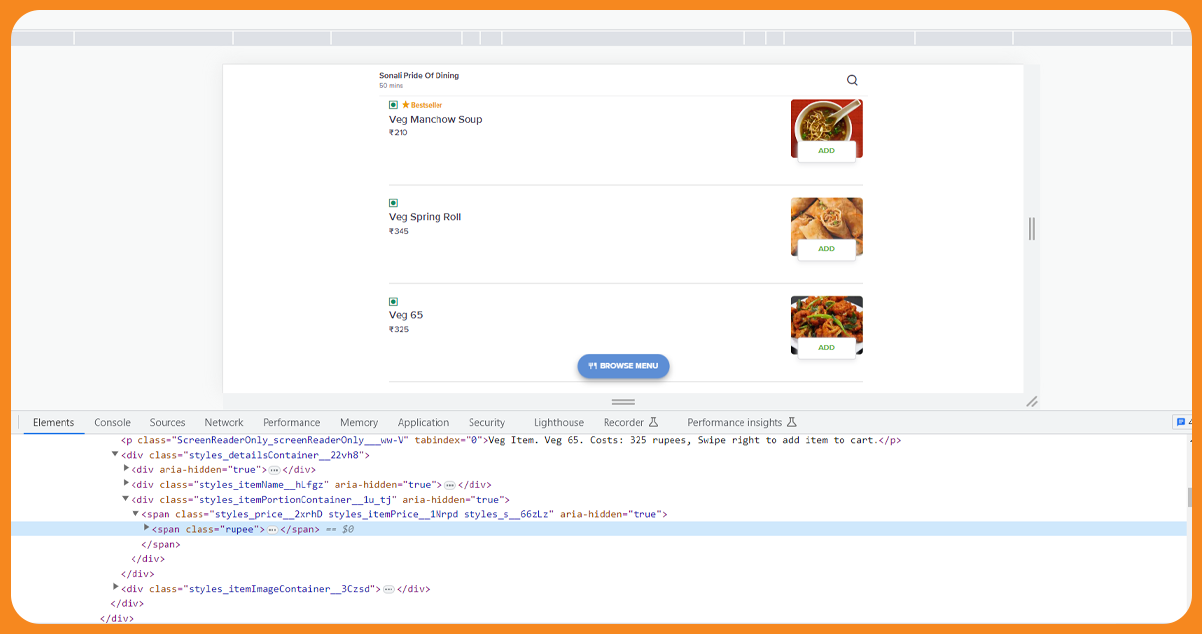This screenshot has width=1202, height=634.
Task: Open the Lighthouse tab
Action: [558, 423]
